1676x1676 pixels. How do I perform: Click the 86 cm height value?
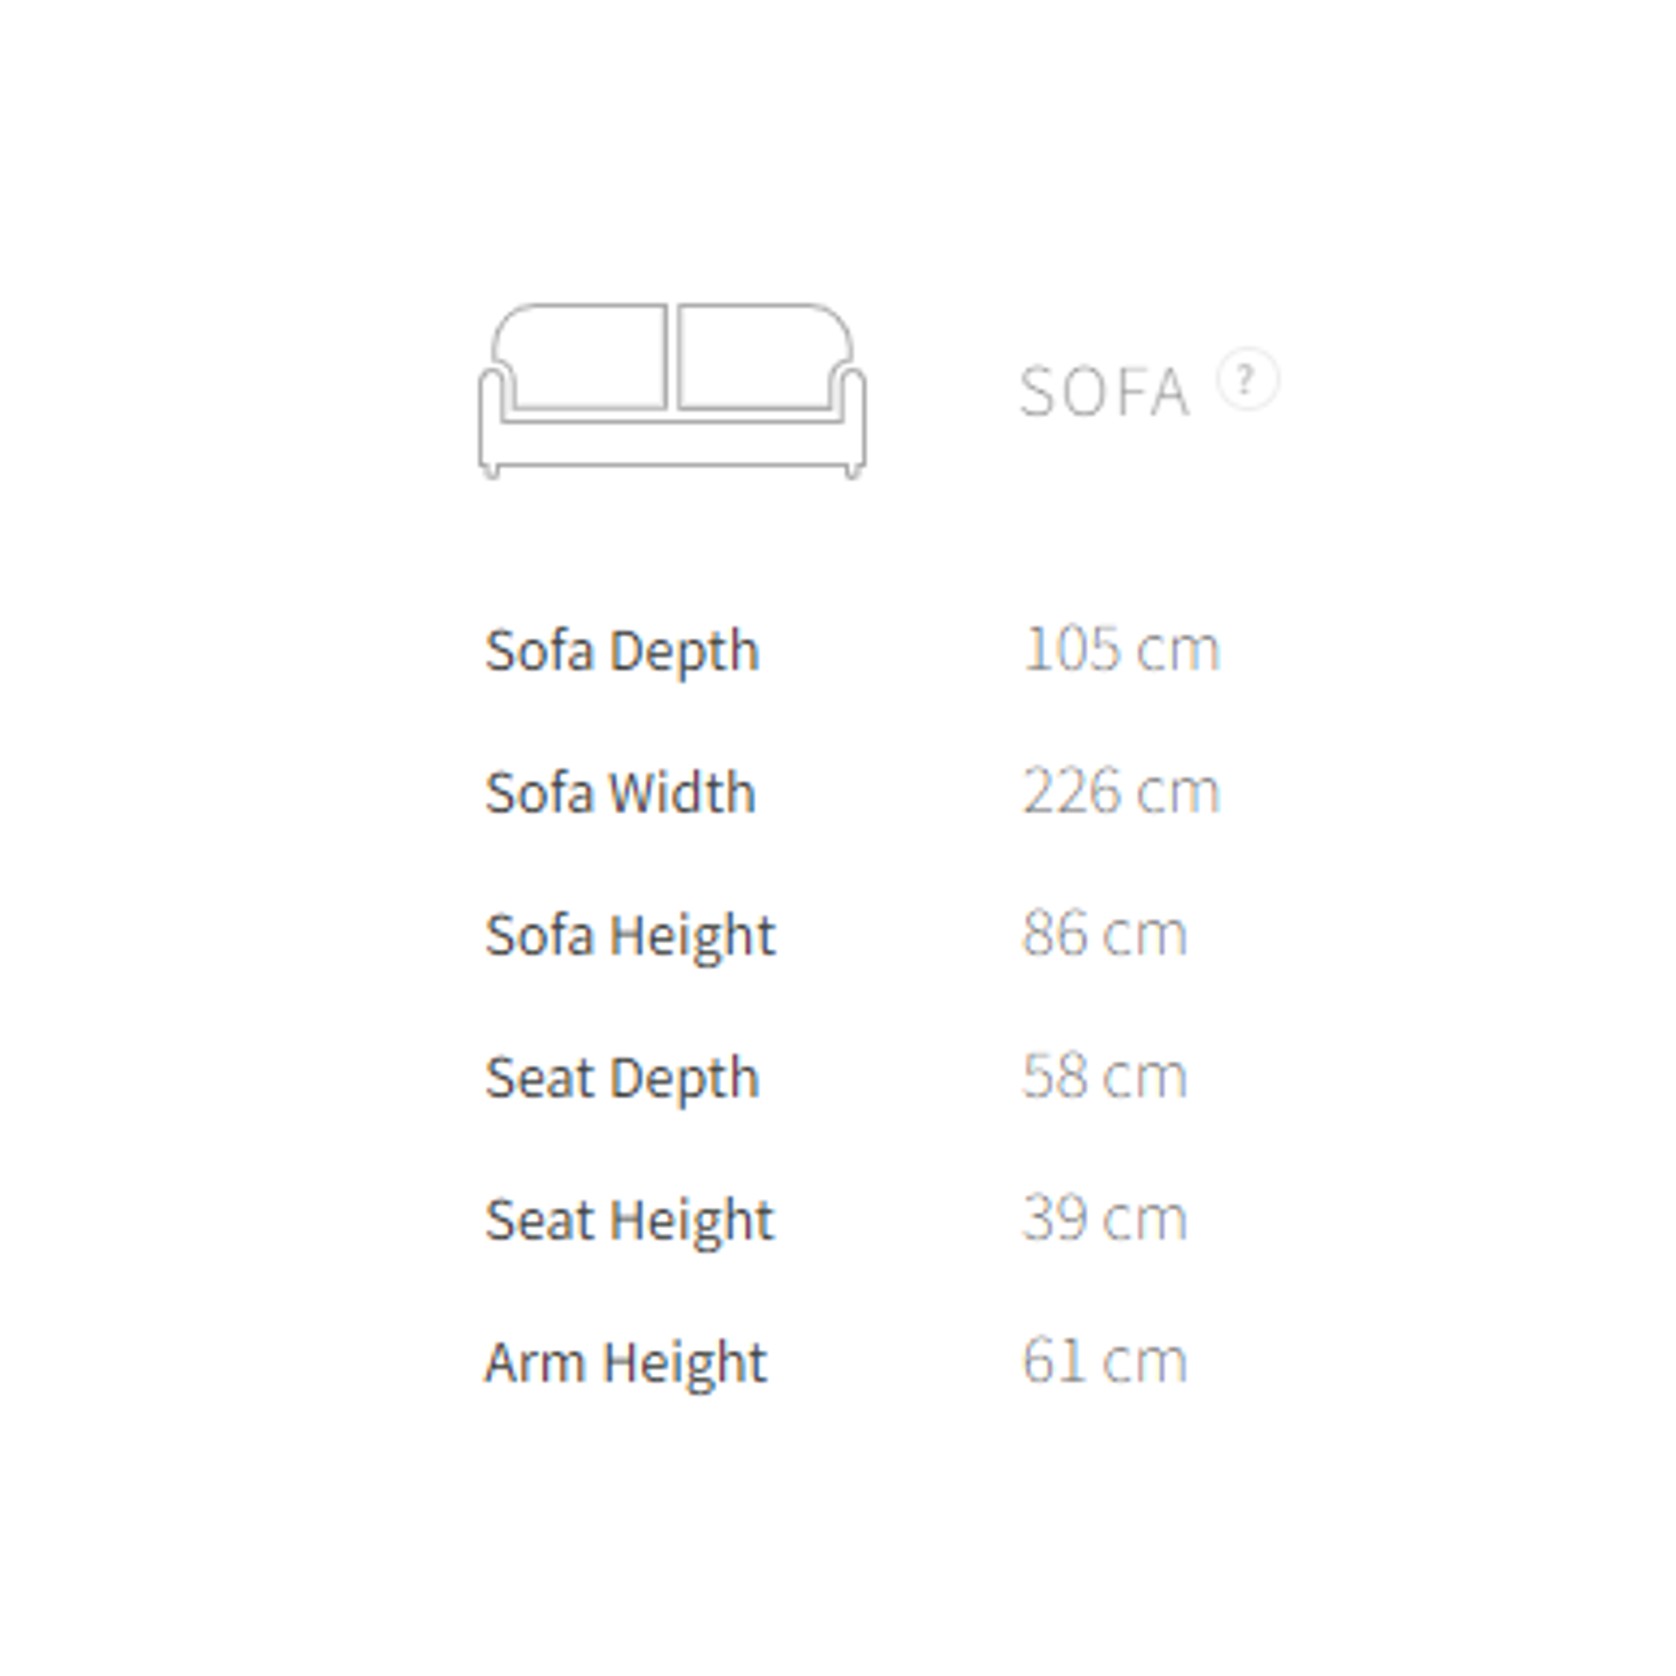[1104, 934]
